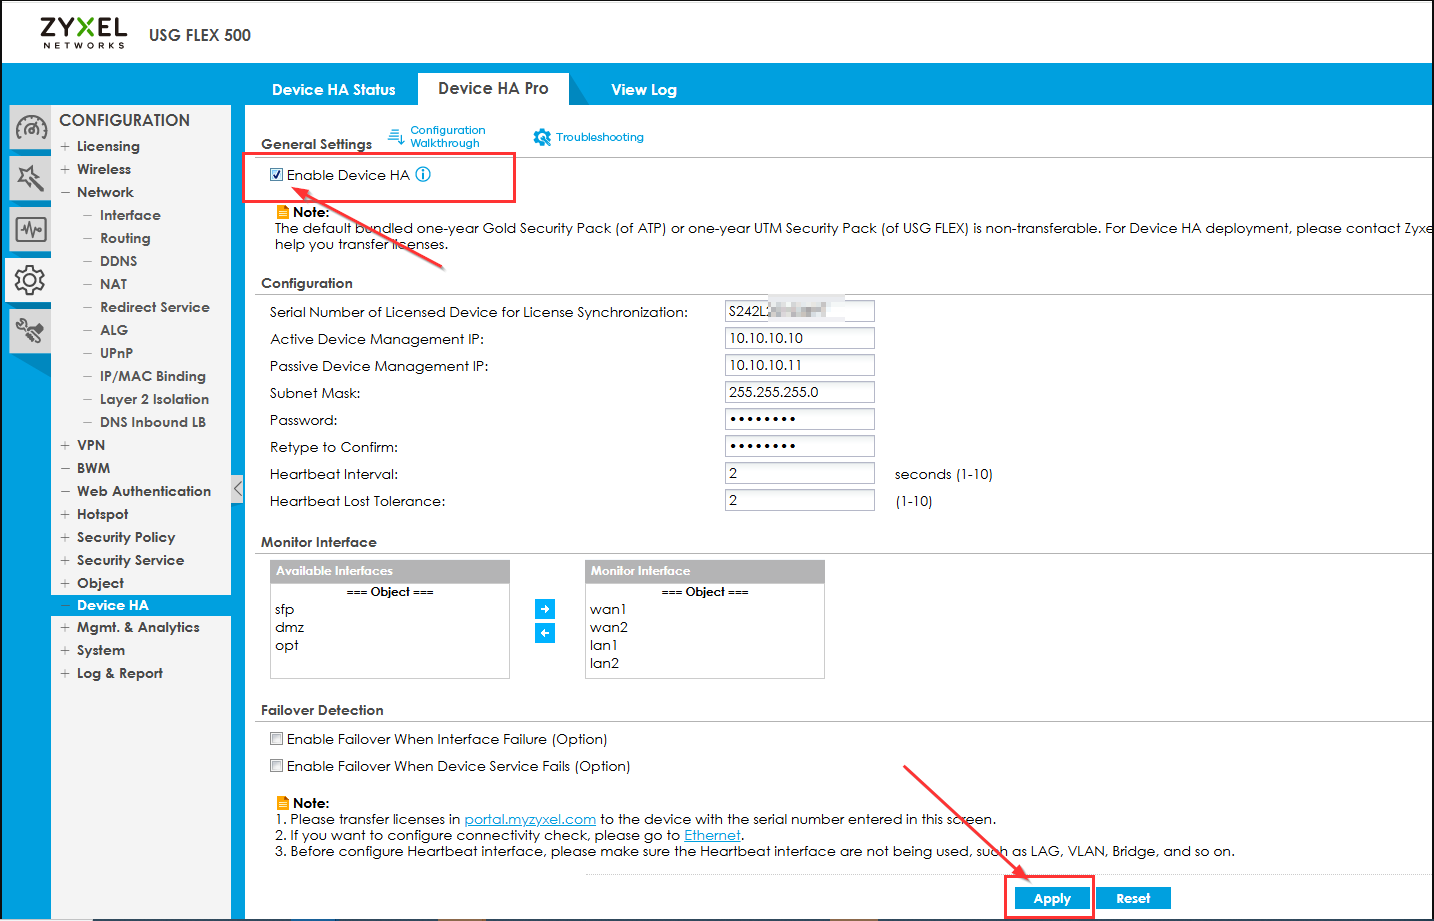Open the Quick Setup wizard wand icon
This screenshot has height=921, width=1434.
pyautogui.click(x=30, y=179)
